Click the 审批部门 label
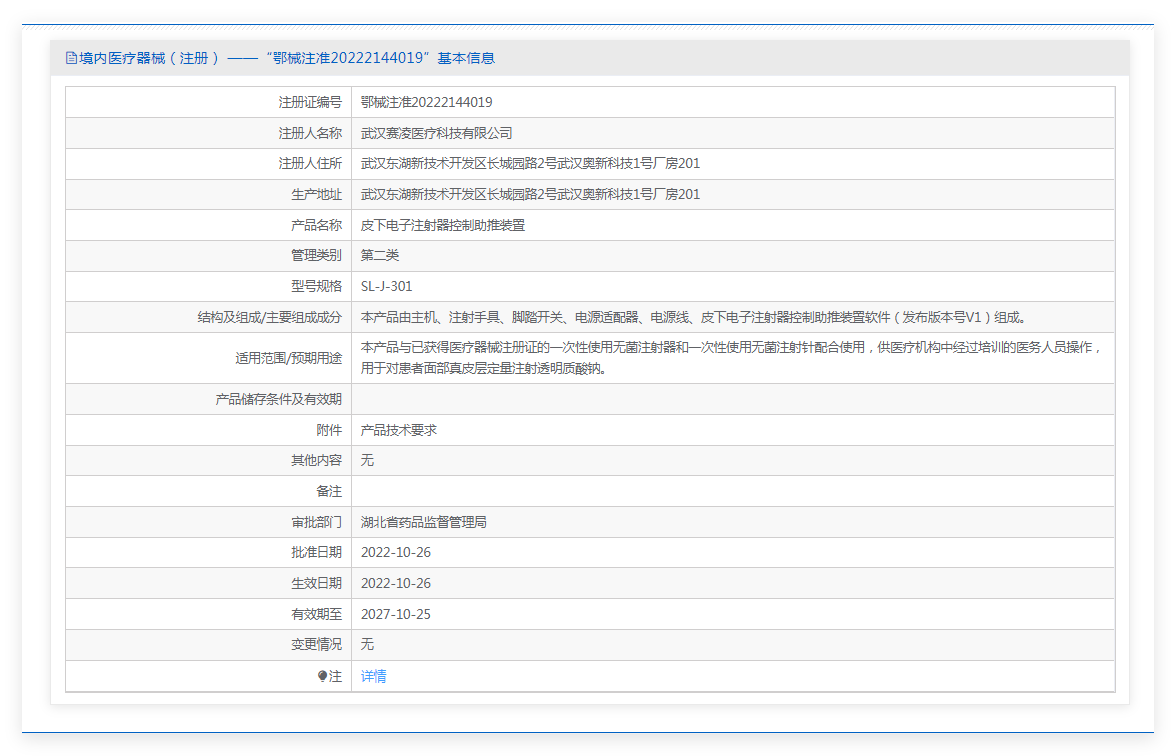The image size is (1176, 756). click(x=316, y=523)
